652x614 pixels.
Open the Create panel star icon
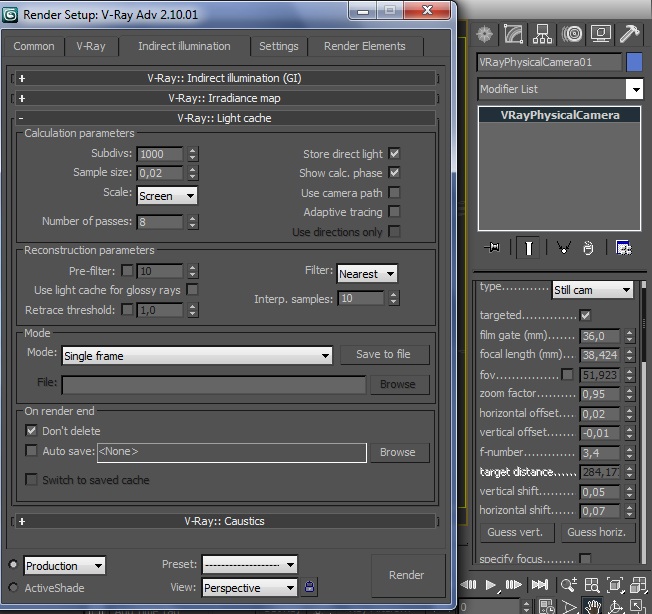[x=484, y=34]
